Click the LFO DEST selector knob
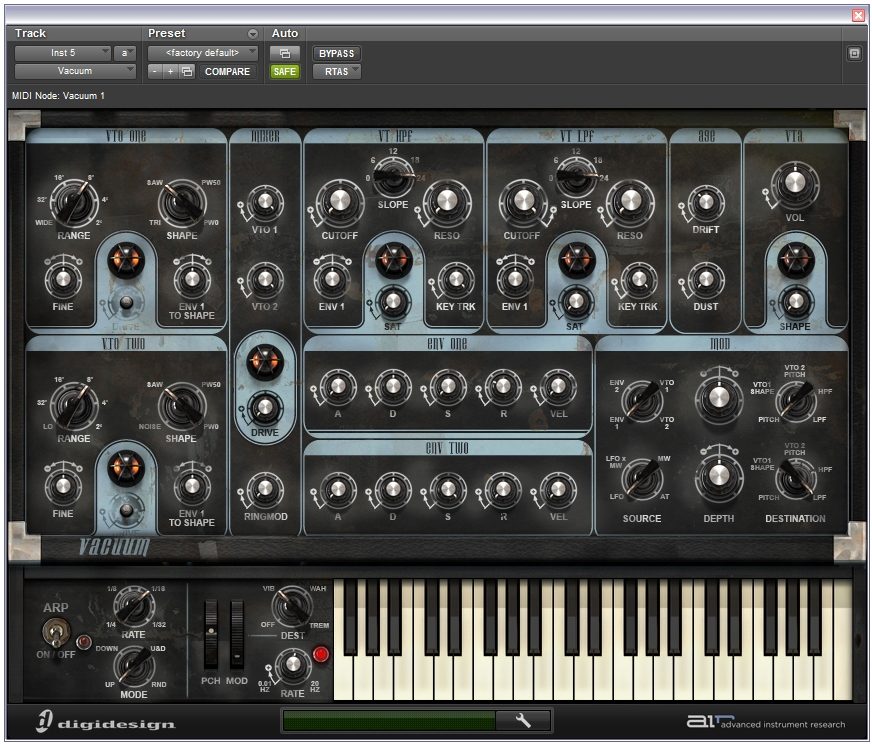This screenshot has height=744, width=872. coord(293,607)
